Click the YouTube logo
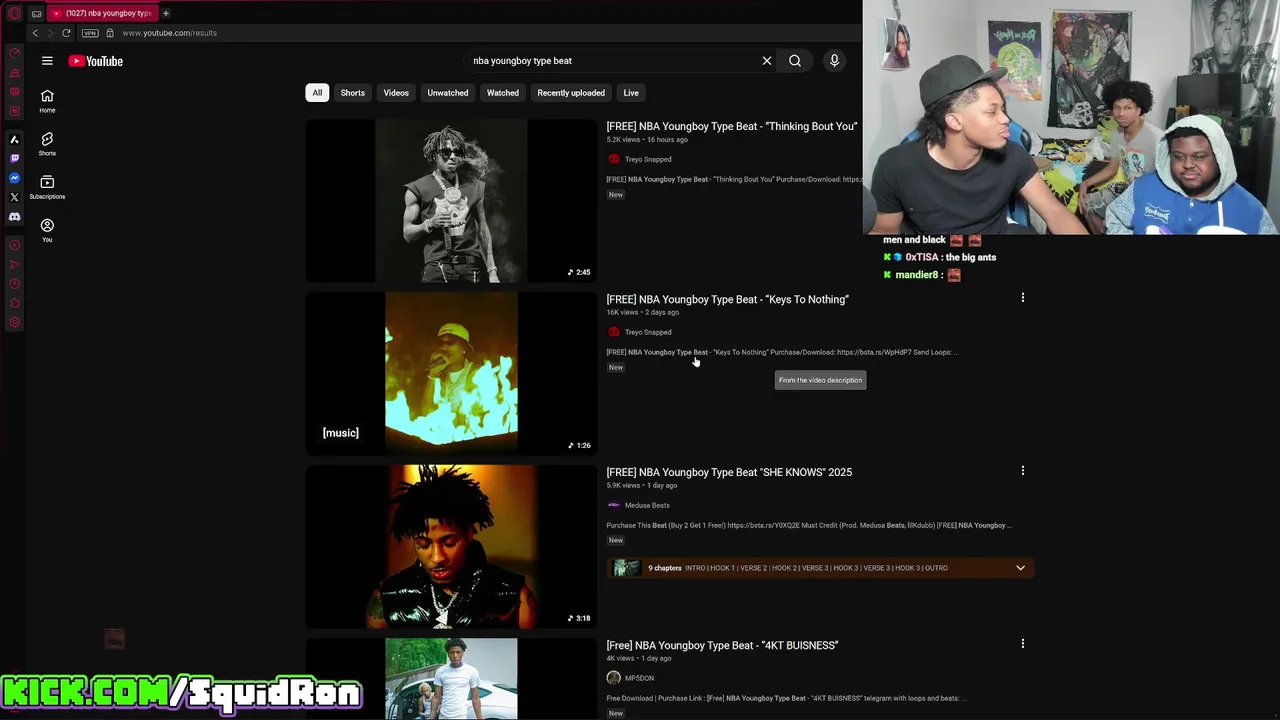The width and height of the screenshot is (1280, 720). pos(96,61)
